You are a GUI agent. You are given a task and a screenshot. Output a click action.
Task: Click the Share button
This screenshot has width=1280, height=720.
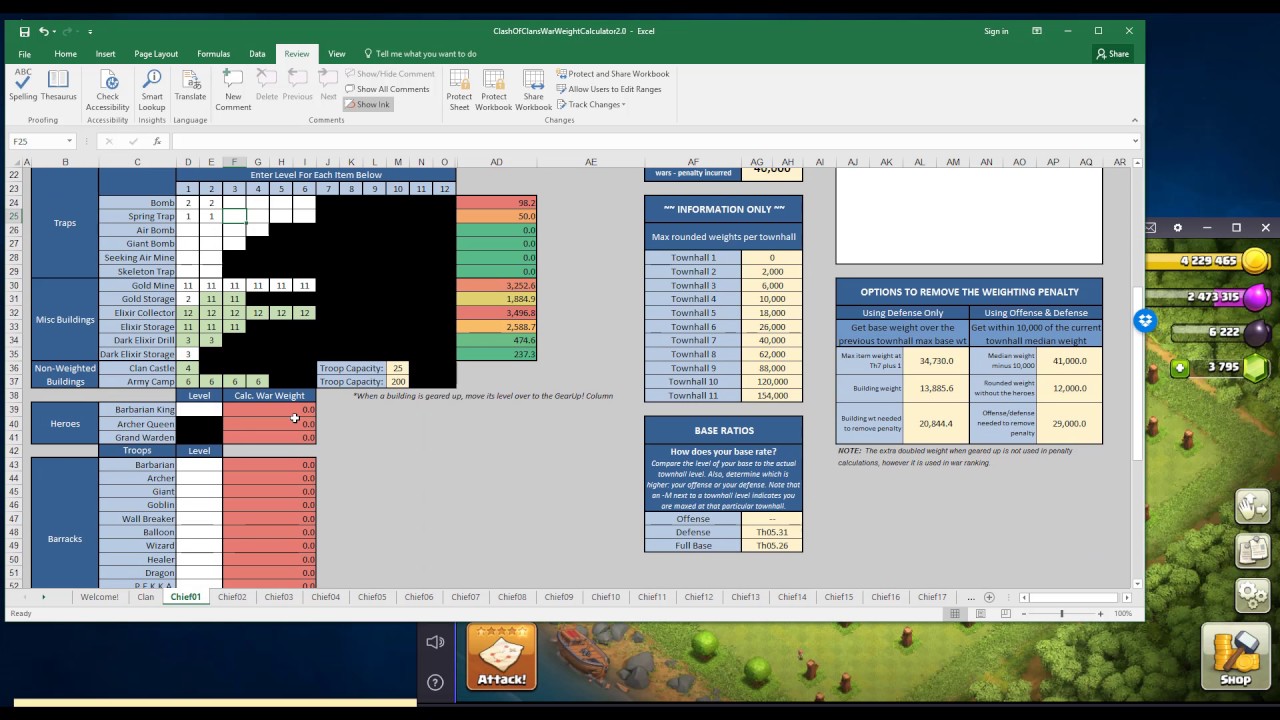(1113, 54)
